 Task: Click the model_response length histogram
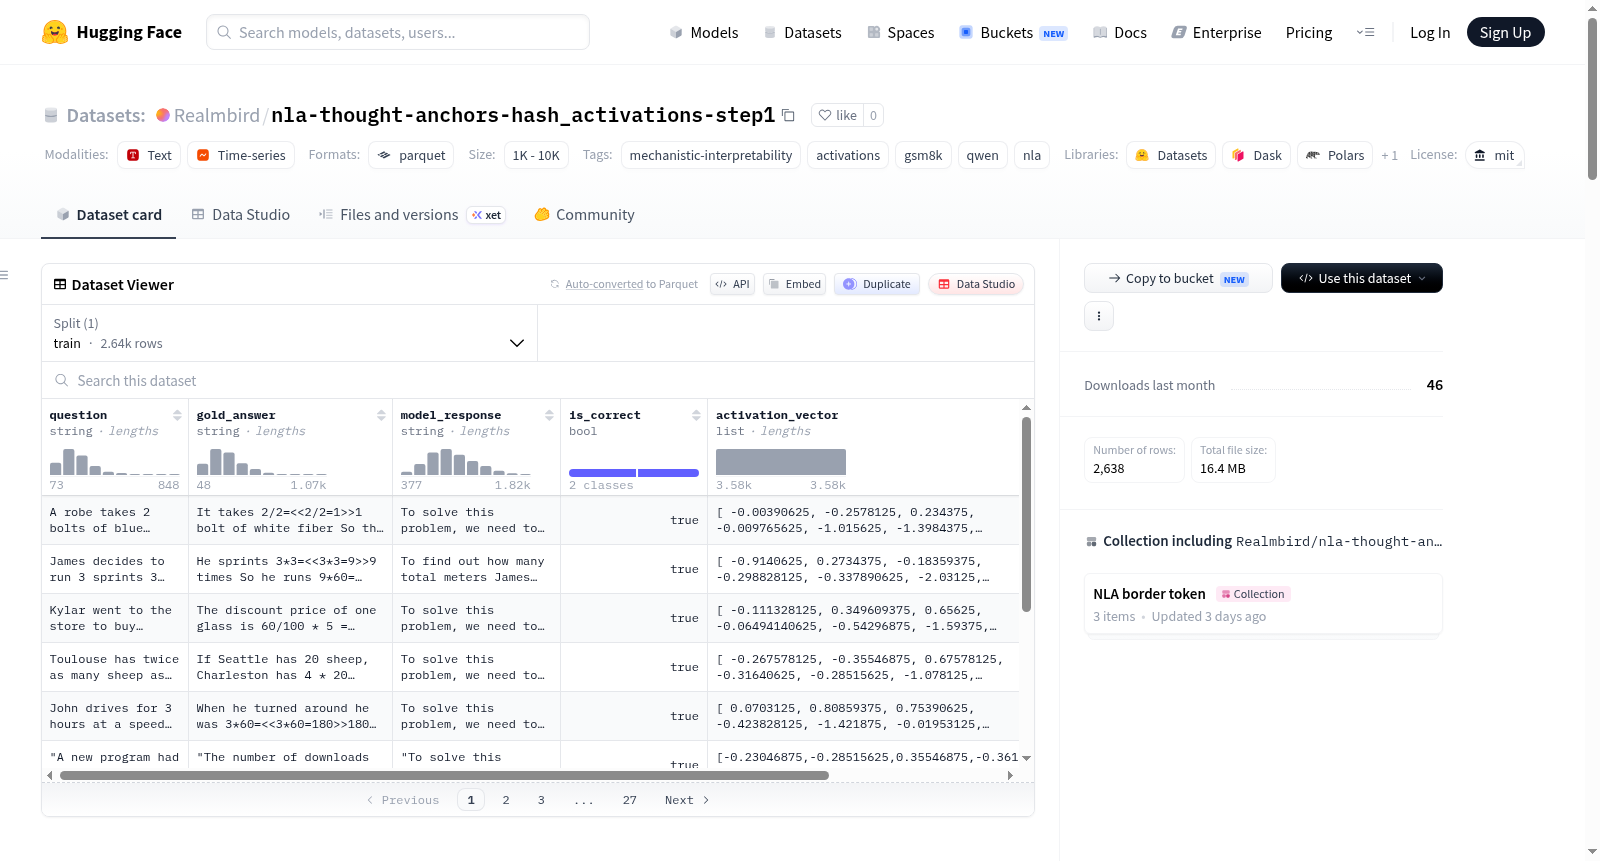[466, 461]
